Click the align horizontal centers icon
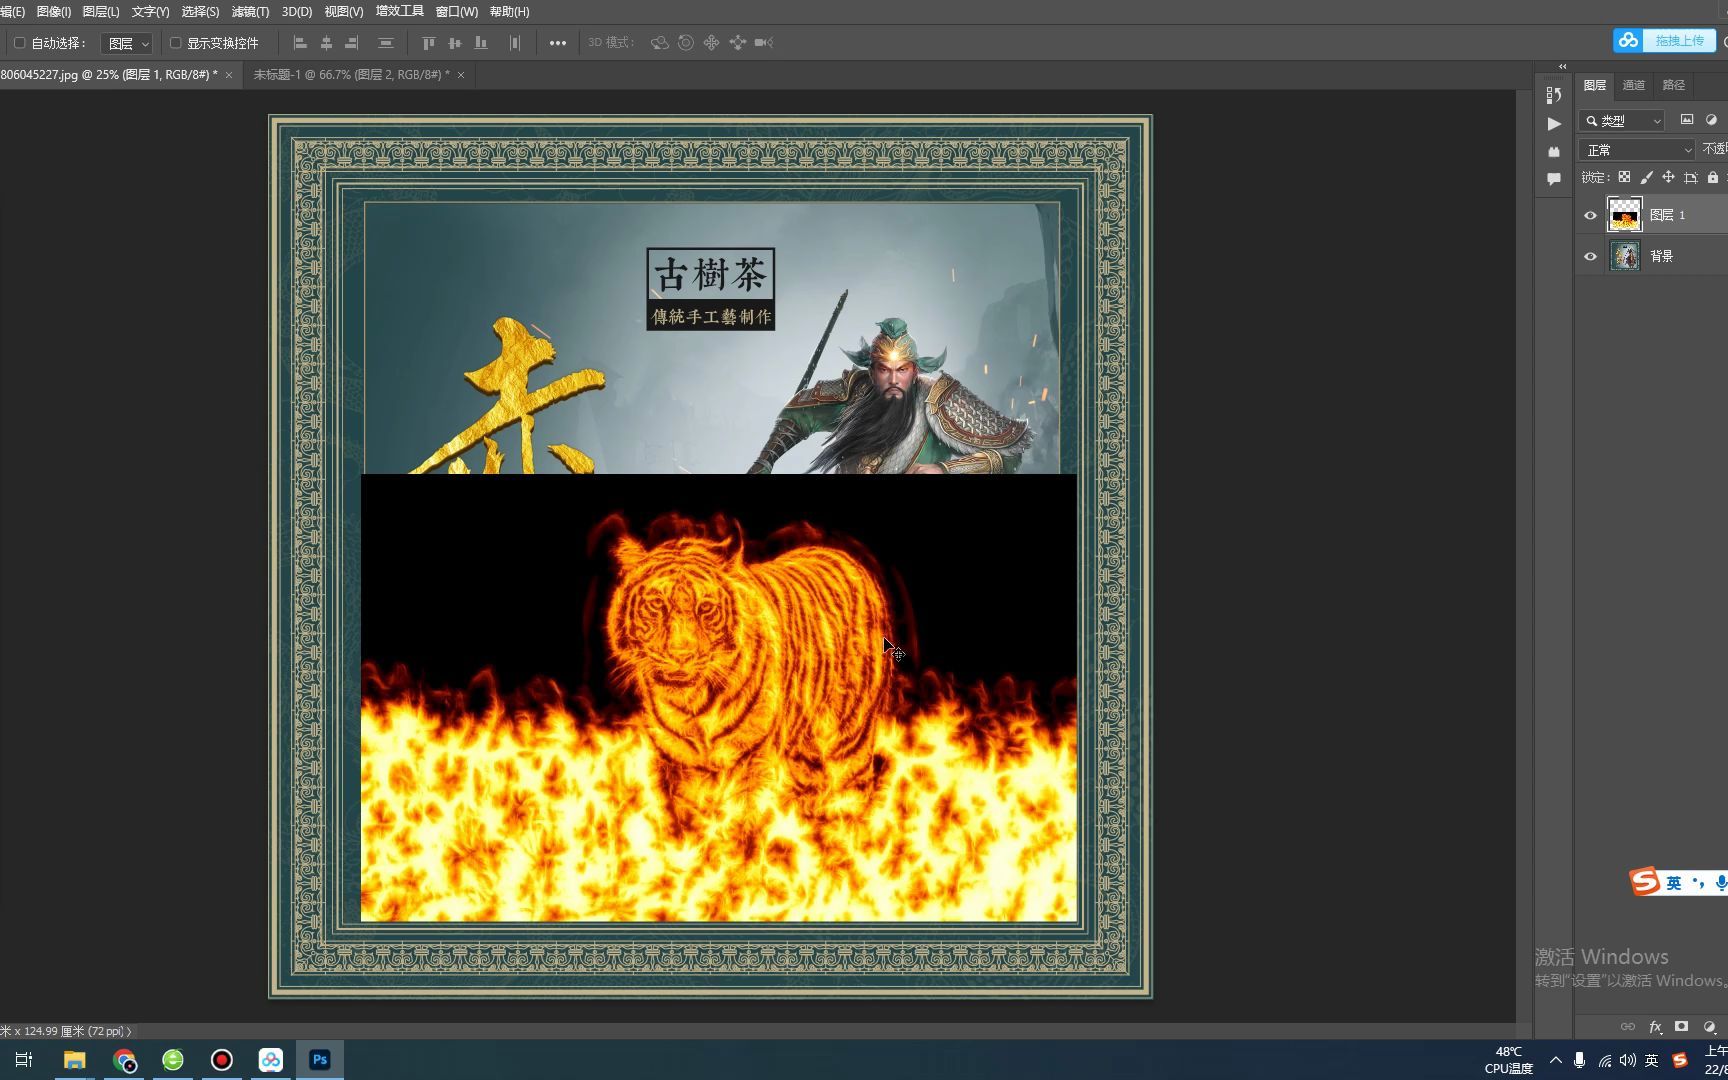1728x1080 pixels. tap(326, 43)
